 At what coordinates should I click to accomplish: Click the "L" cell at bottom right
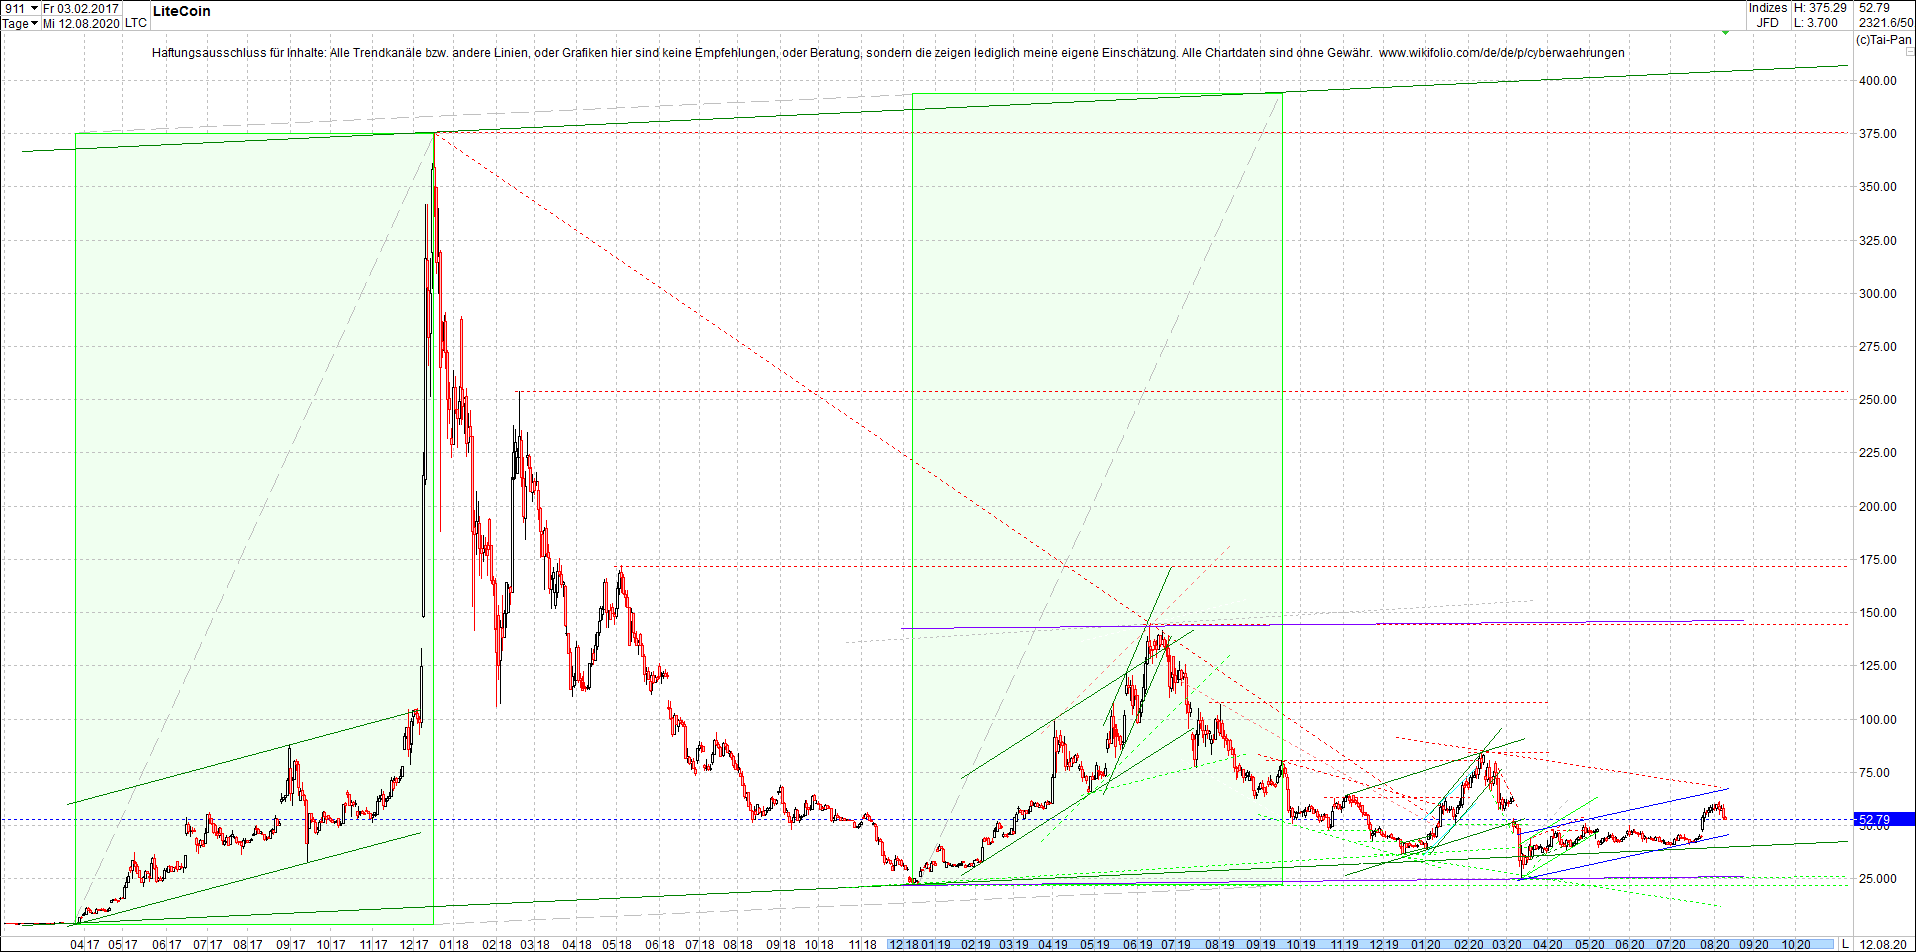(x=1845, y=944)
